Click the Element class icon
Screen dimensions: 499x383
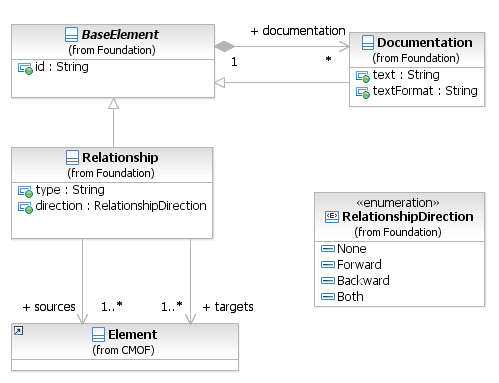(98, 334)
